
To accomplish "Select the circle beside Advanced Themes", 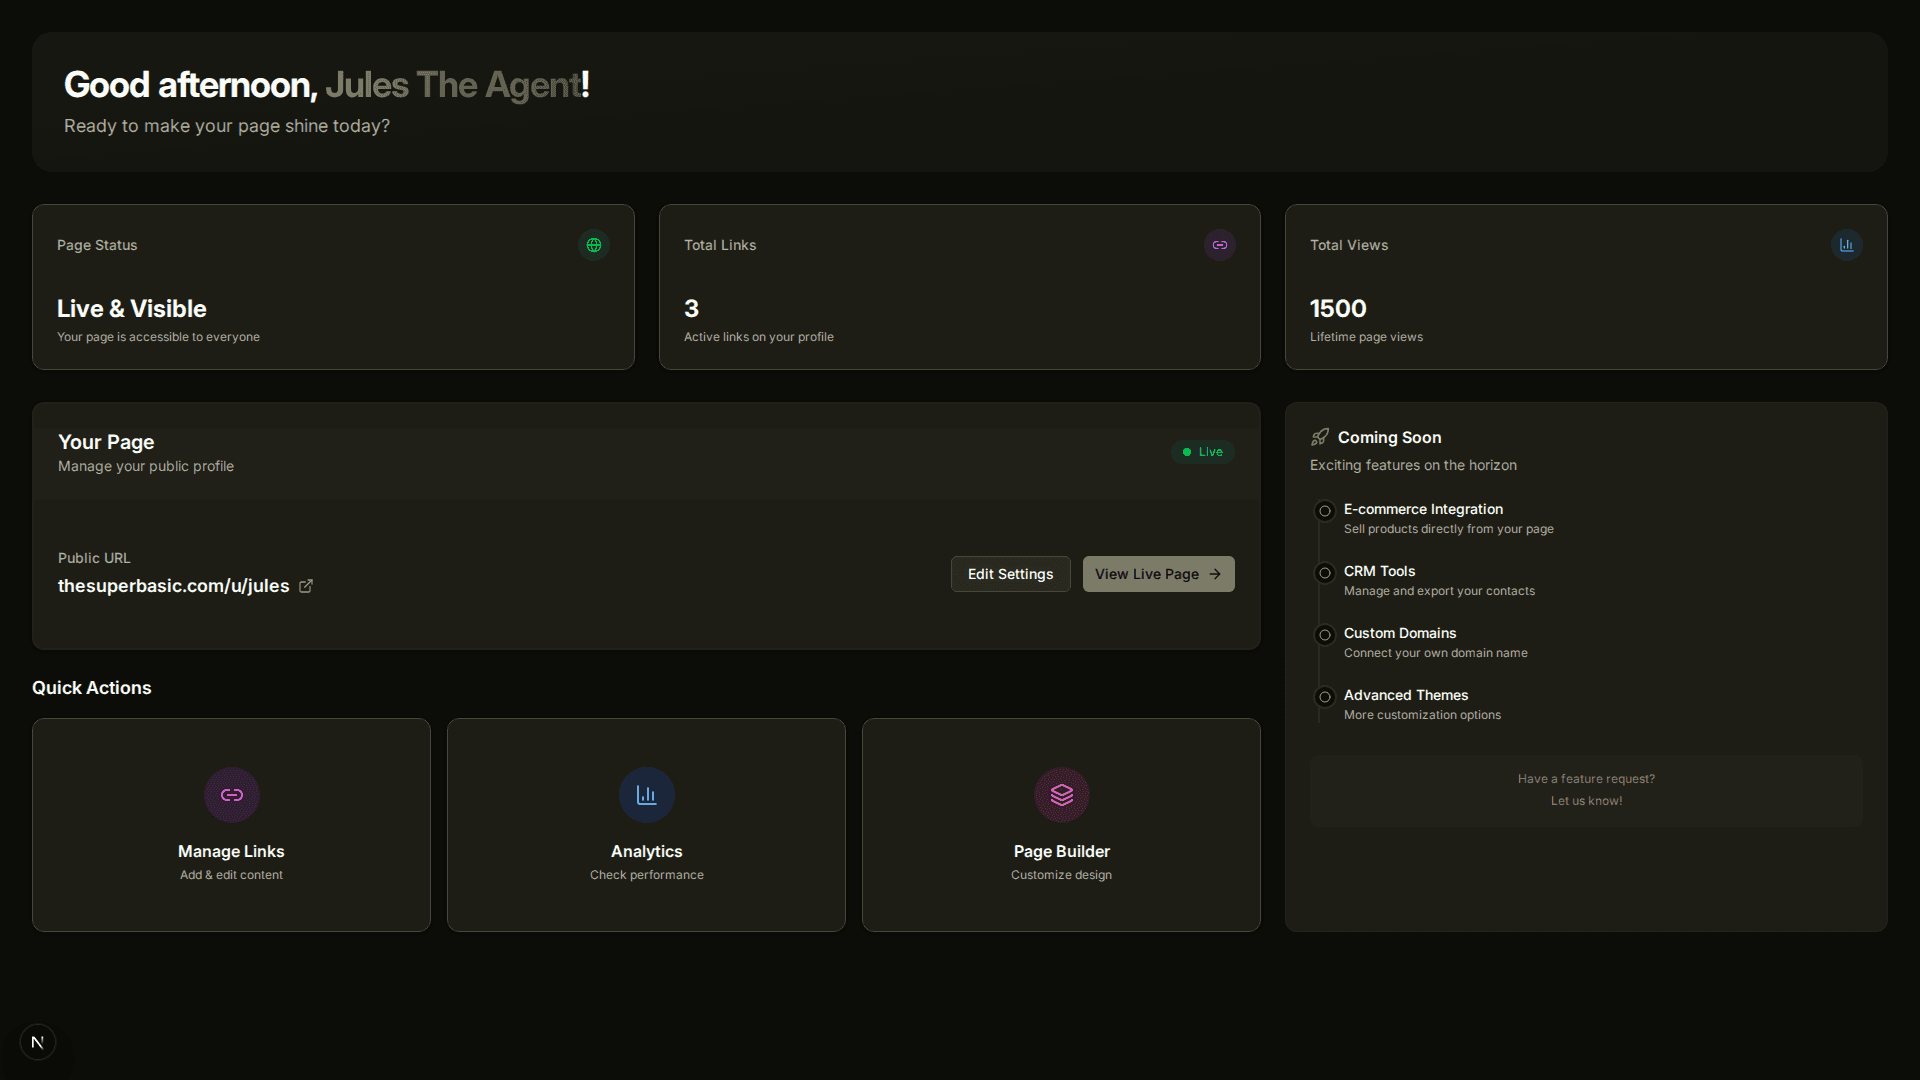I will 1324,697.
